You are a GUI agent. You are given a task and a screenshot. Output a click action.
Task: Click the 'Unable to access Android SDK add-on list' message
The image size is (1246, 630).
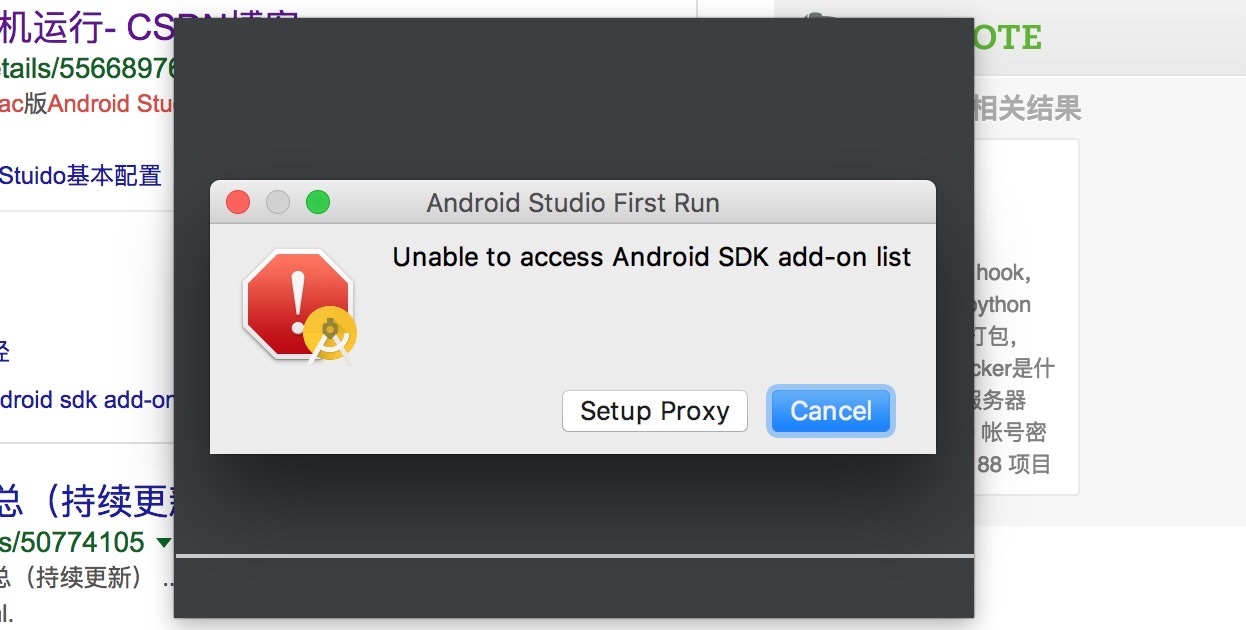[651, 257]
